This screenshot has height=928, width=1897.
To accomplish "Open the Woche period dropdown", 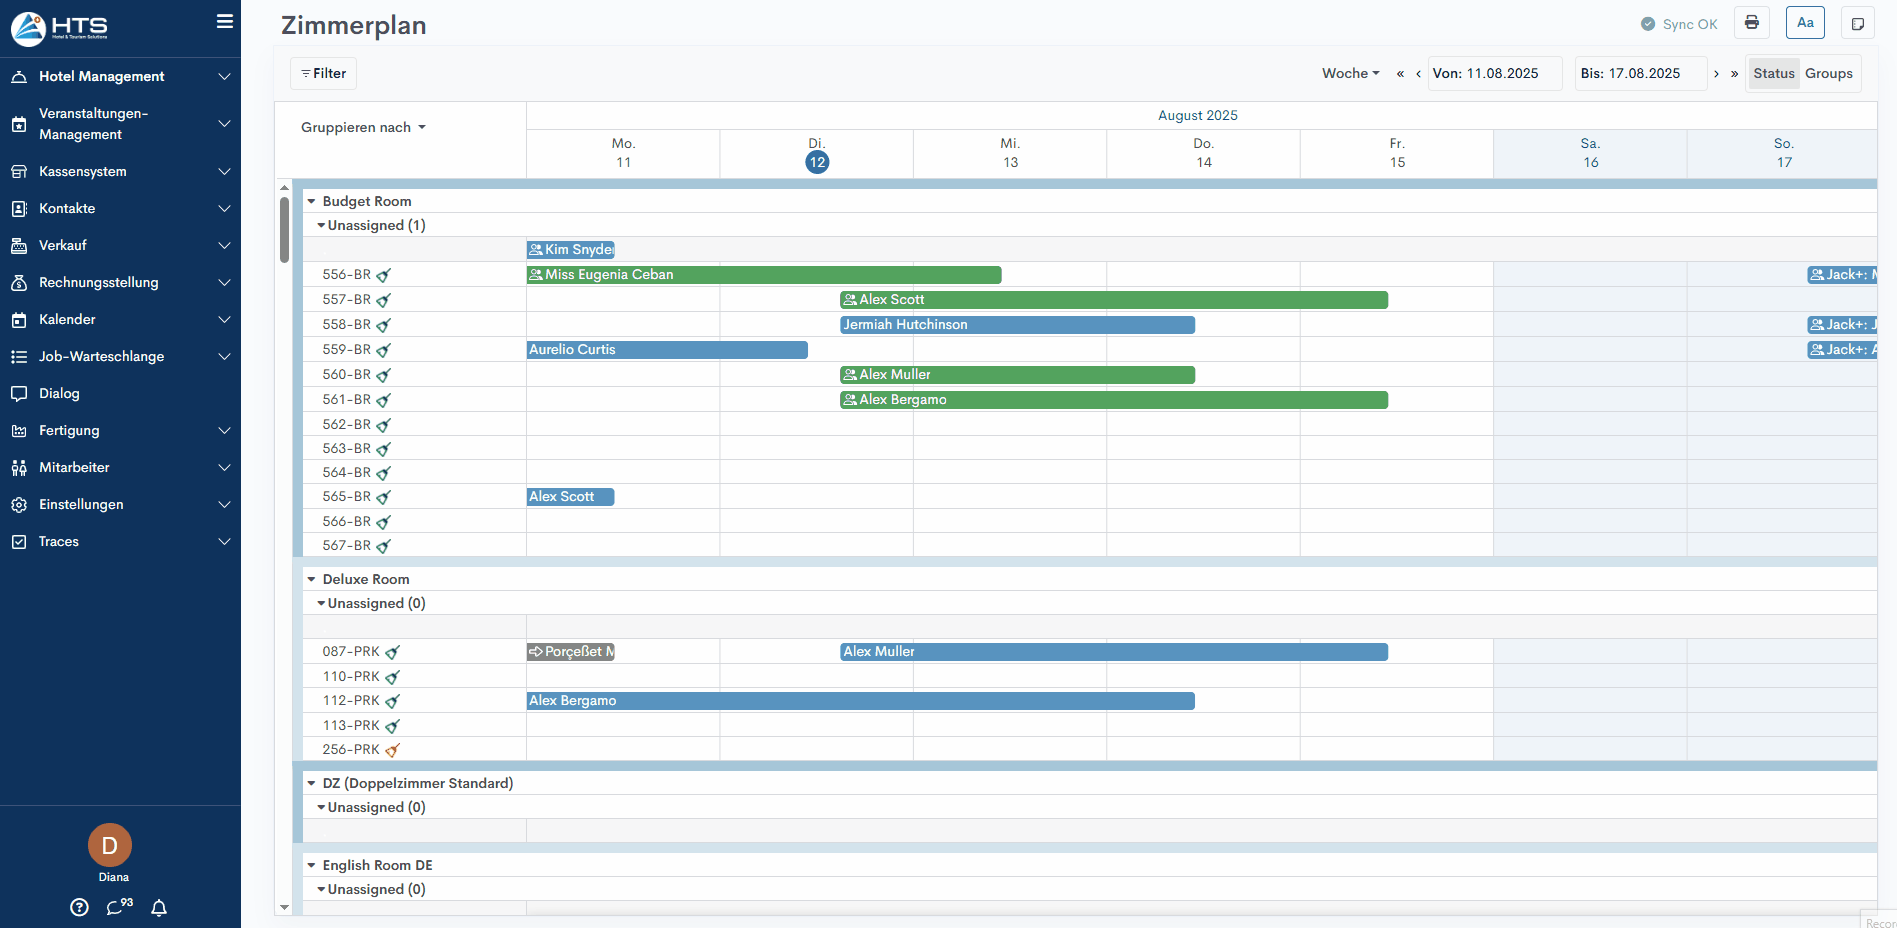I will pyautogui.click(x=1350, y=74).
